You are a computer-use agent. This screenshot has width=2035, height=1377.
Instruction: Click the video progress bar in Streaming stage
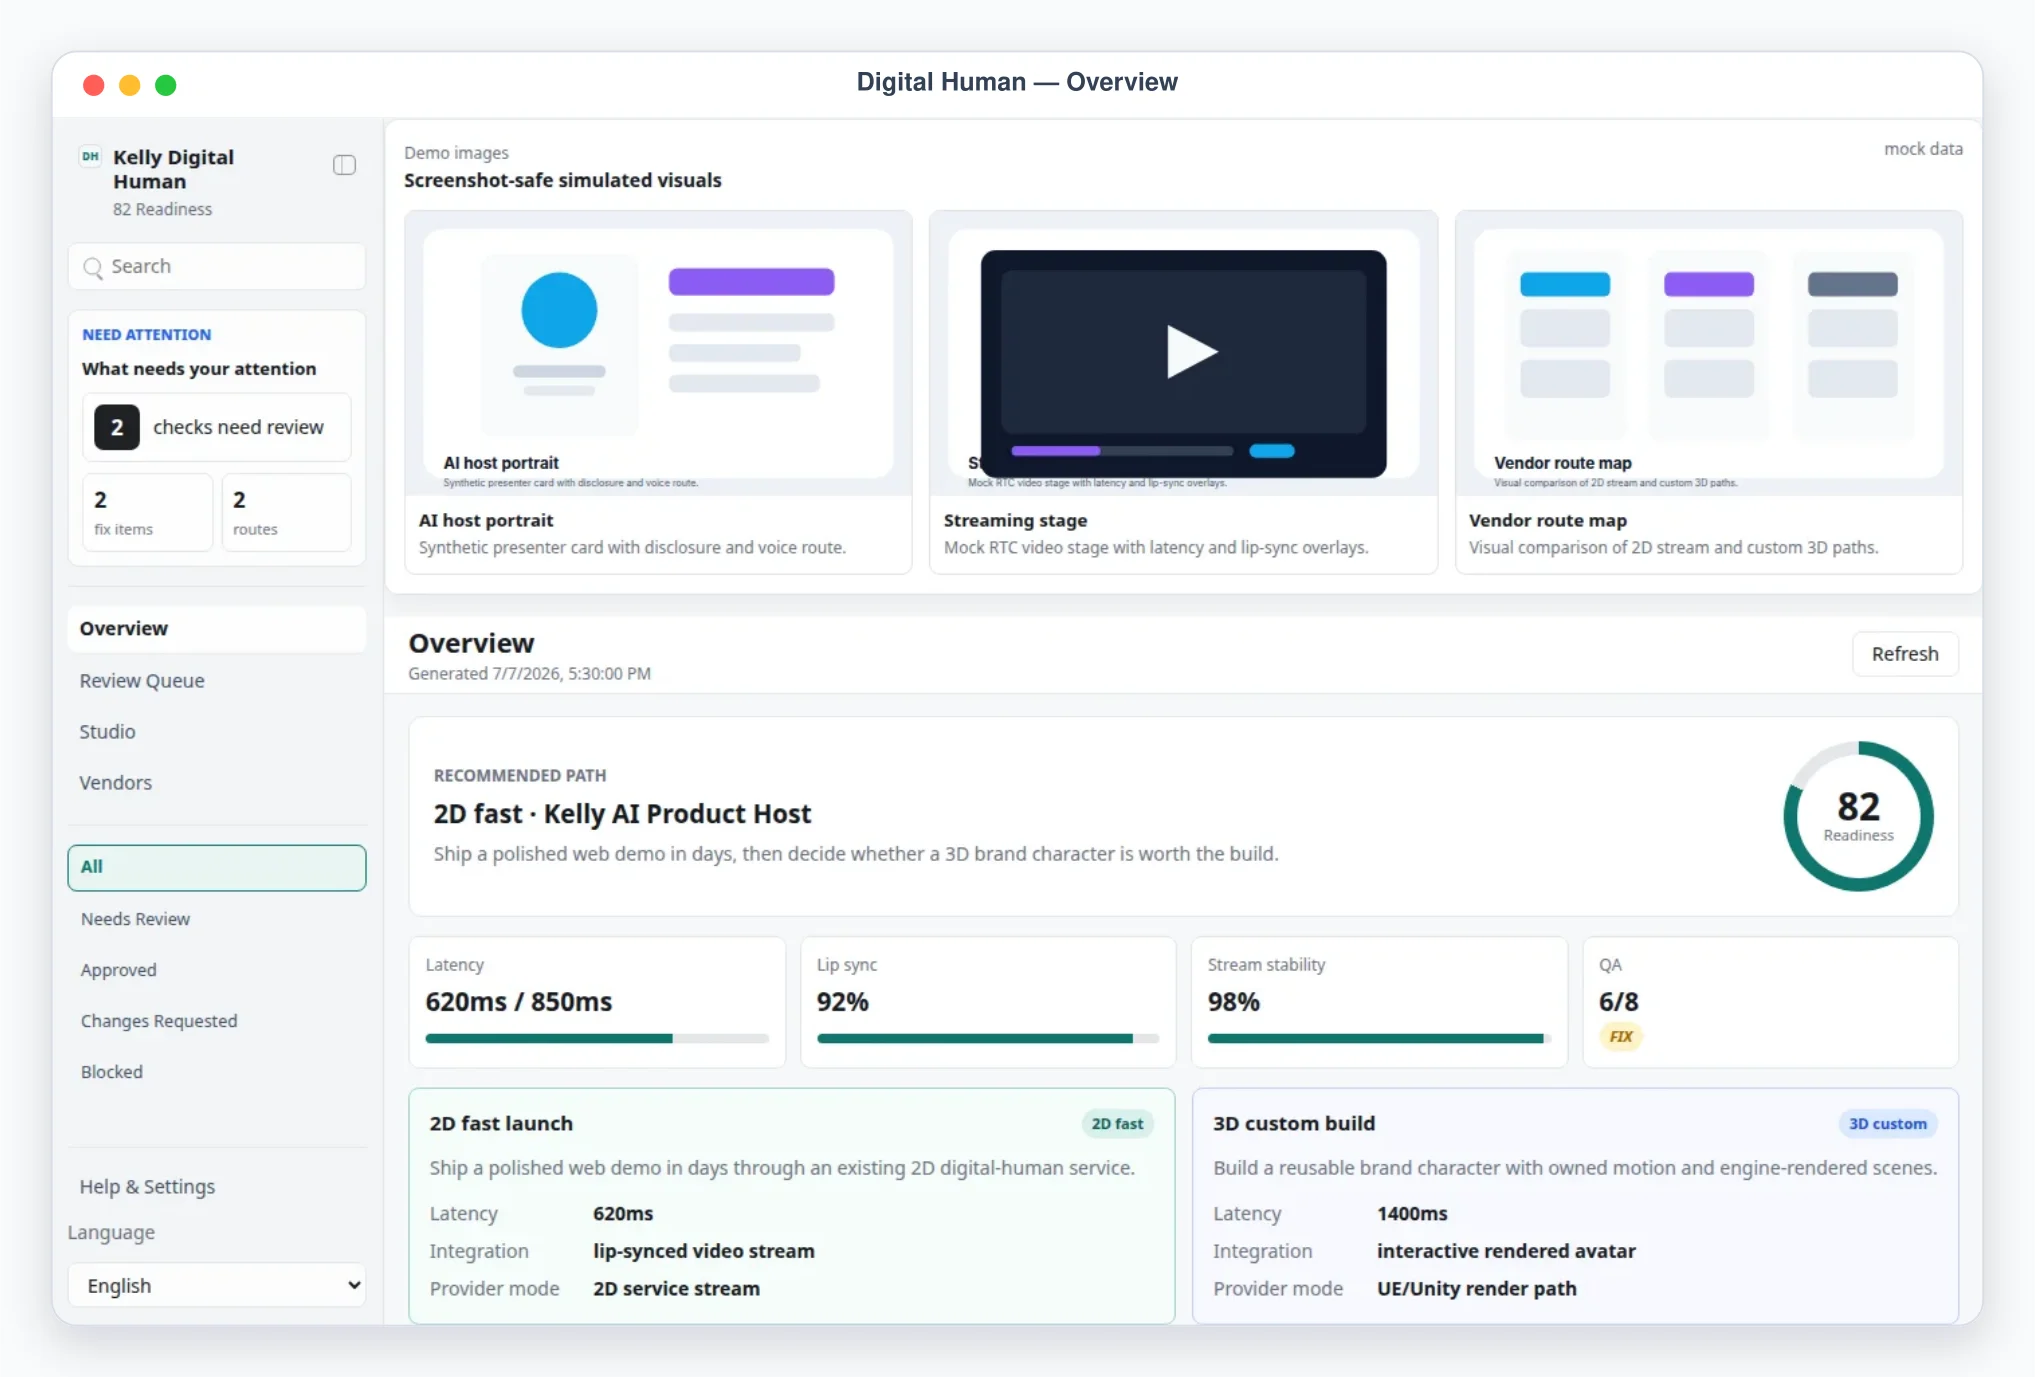click(x=1122, y=451)
